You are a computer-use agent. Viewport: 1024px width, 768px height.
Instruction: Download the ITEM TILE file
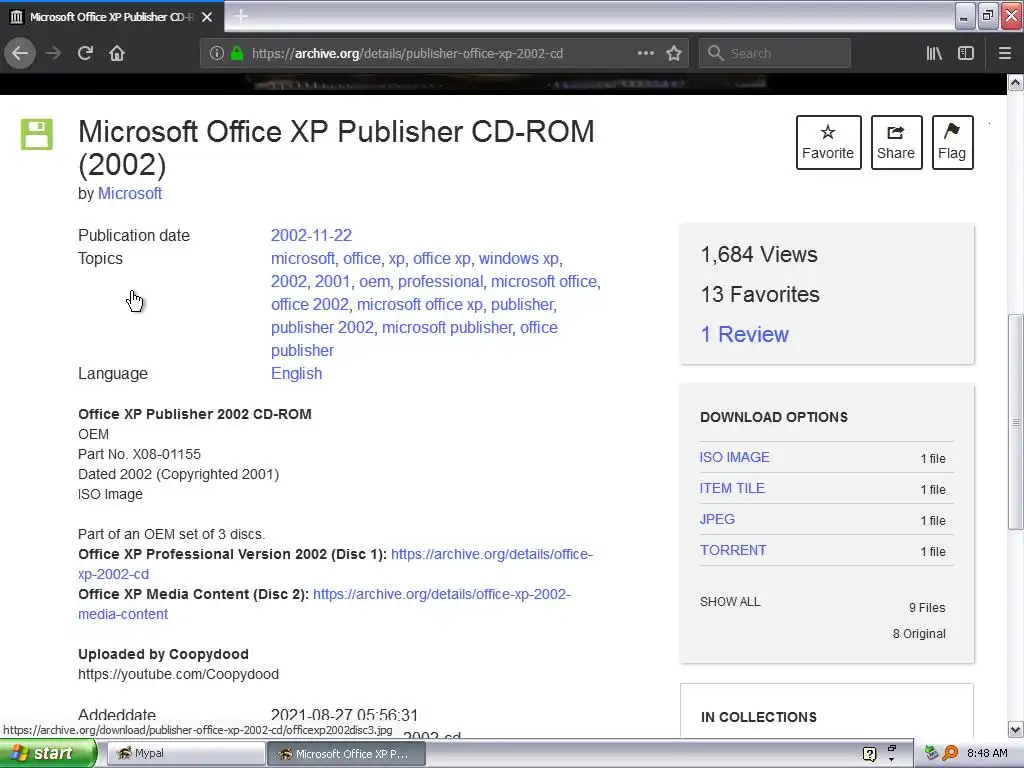coord(732,488)
